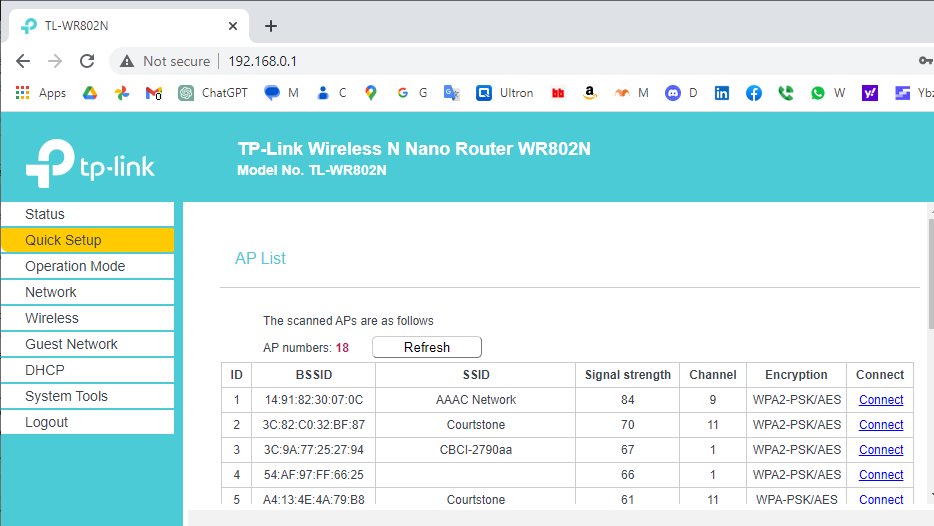Open the person icon C bookmark
The height and width of the screenshot is (526, 934).
click(x=332, y=93)
